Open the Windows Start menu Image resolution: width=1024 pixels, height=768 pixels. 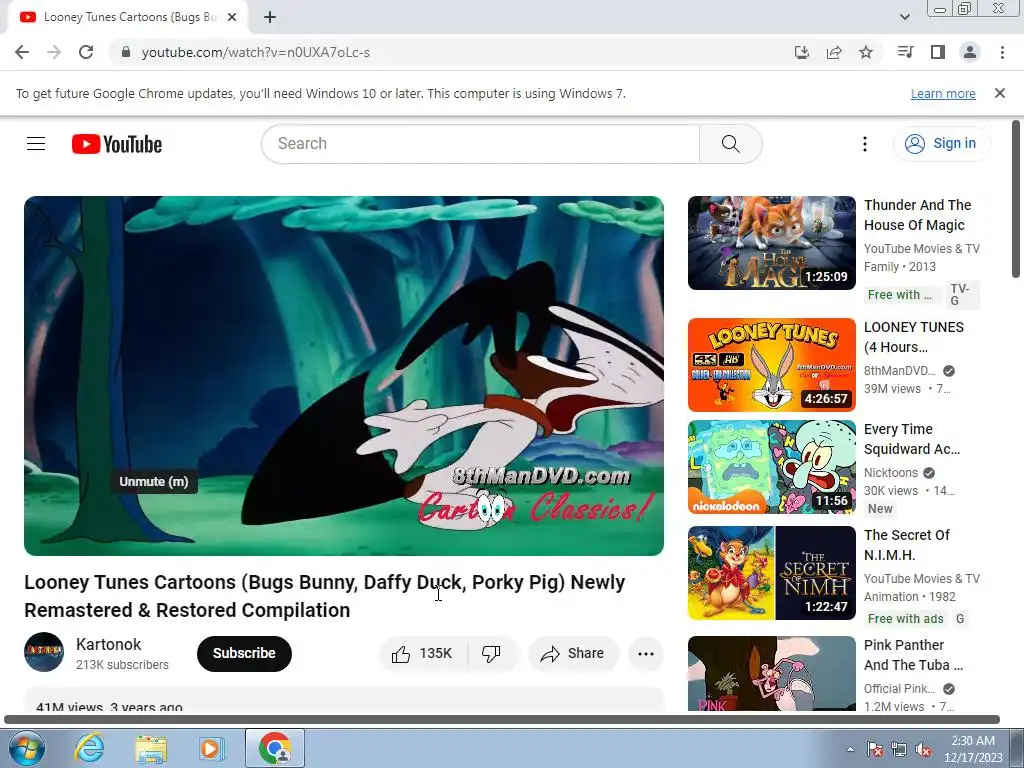click(27, 748)
